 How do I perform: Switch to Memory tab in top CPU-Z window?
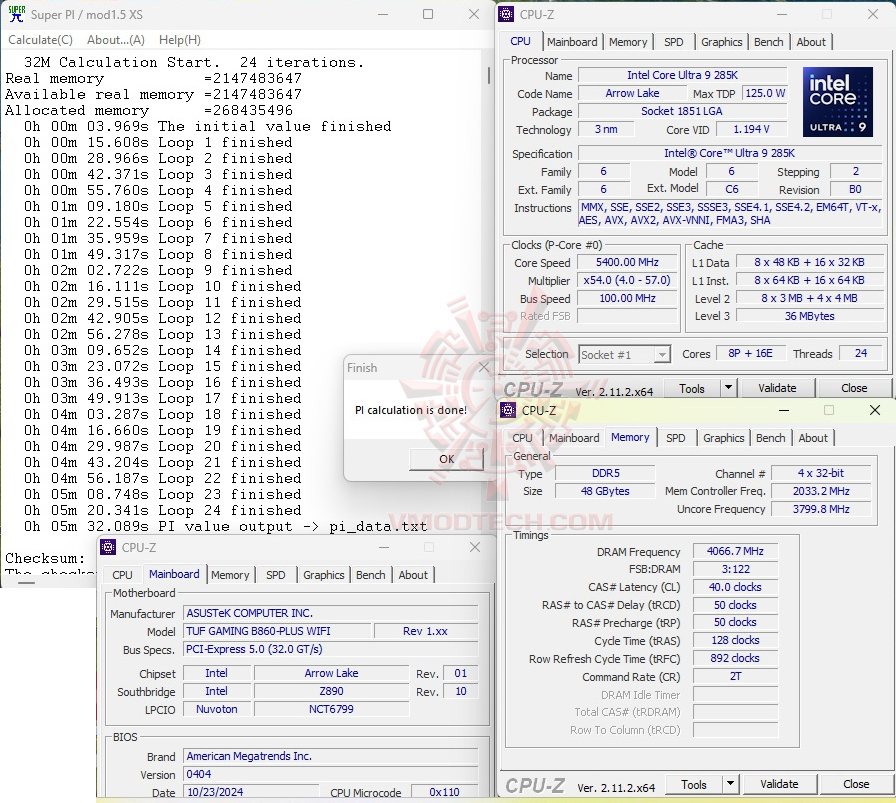pos(627,42)
